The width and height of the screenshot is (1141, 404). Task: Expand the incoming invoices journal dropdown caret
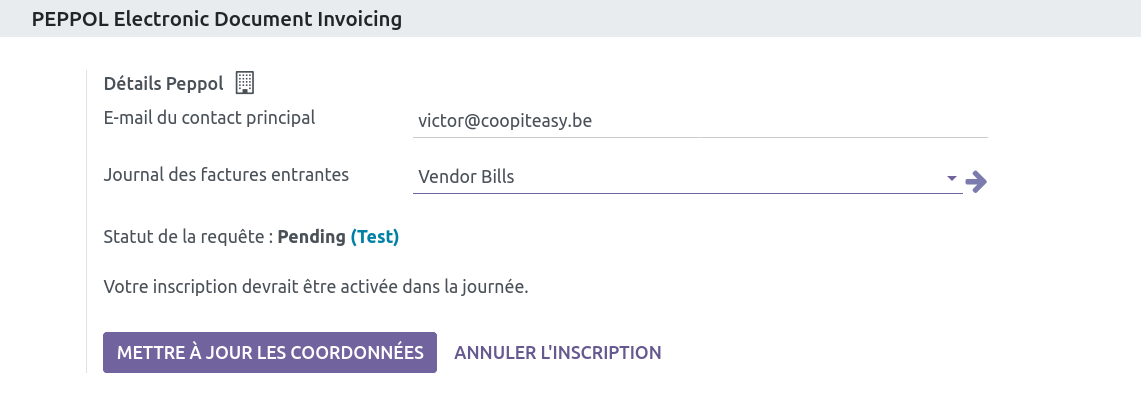pyautogui.click(x=951, y=179)
